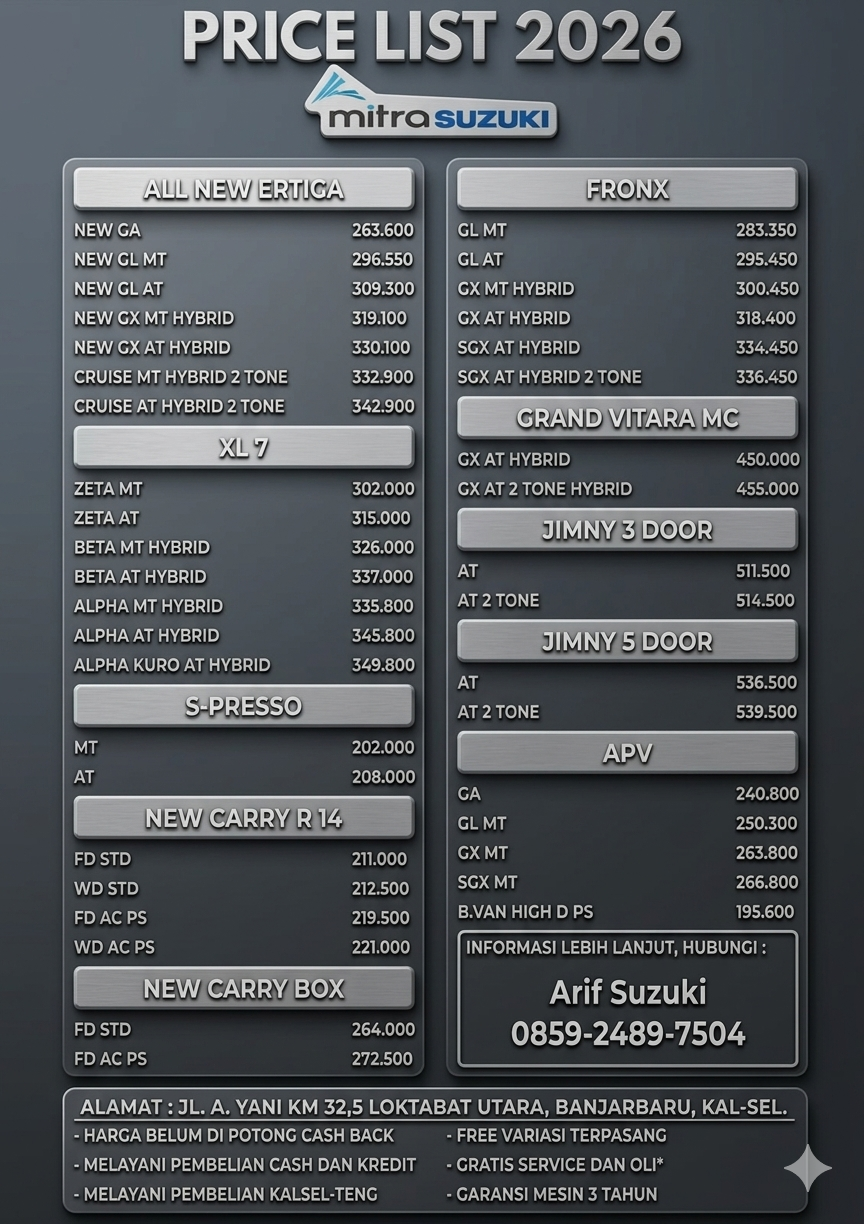Click the sparkle star icon bottom right
This screenshot has height=1224, width=864.
coord(807,1167)
